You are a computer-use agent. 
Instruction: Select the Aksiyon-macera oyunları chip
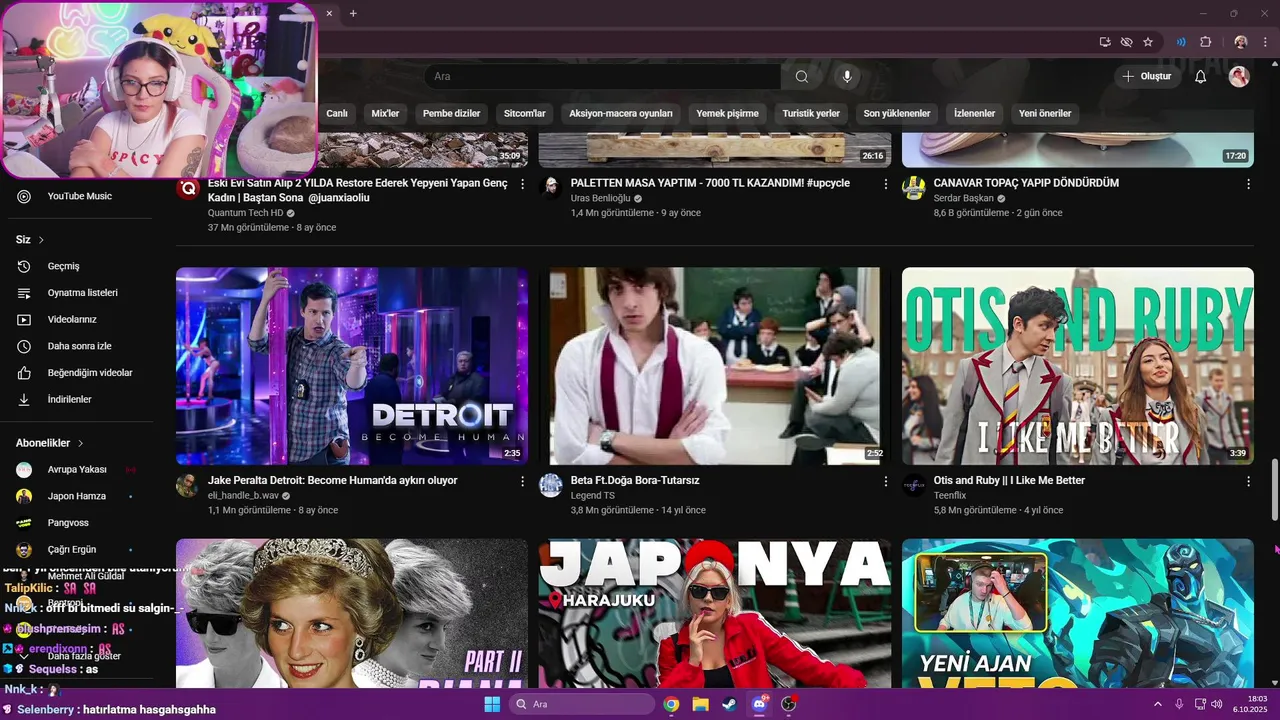pyautogui.click(x=621, y=113)
